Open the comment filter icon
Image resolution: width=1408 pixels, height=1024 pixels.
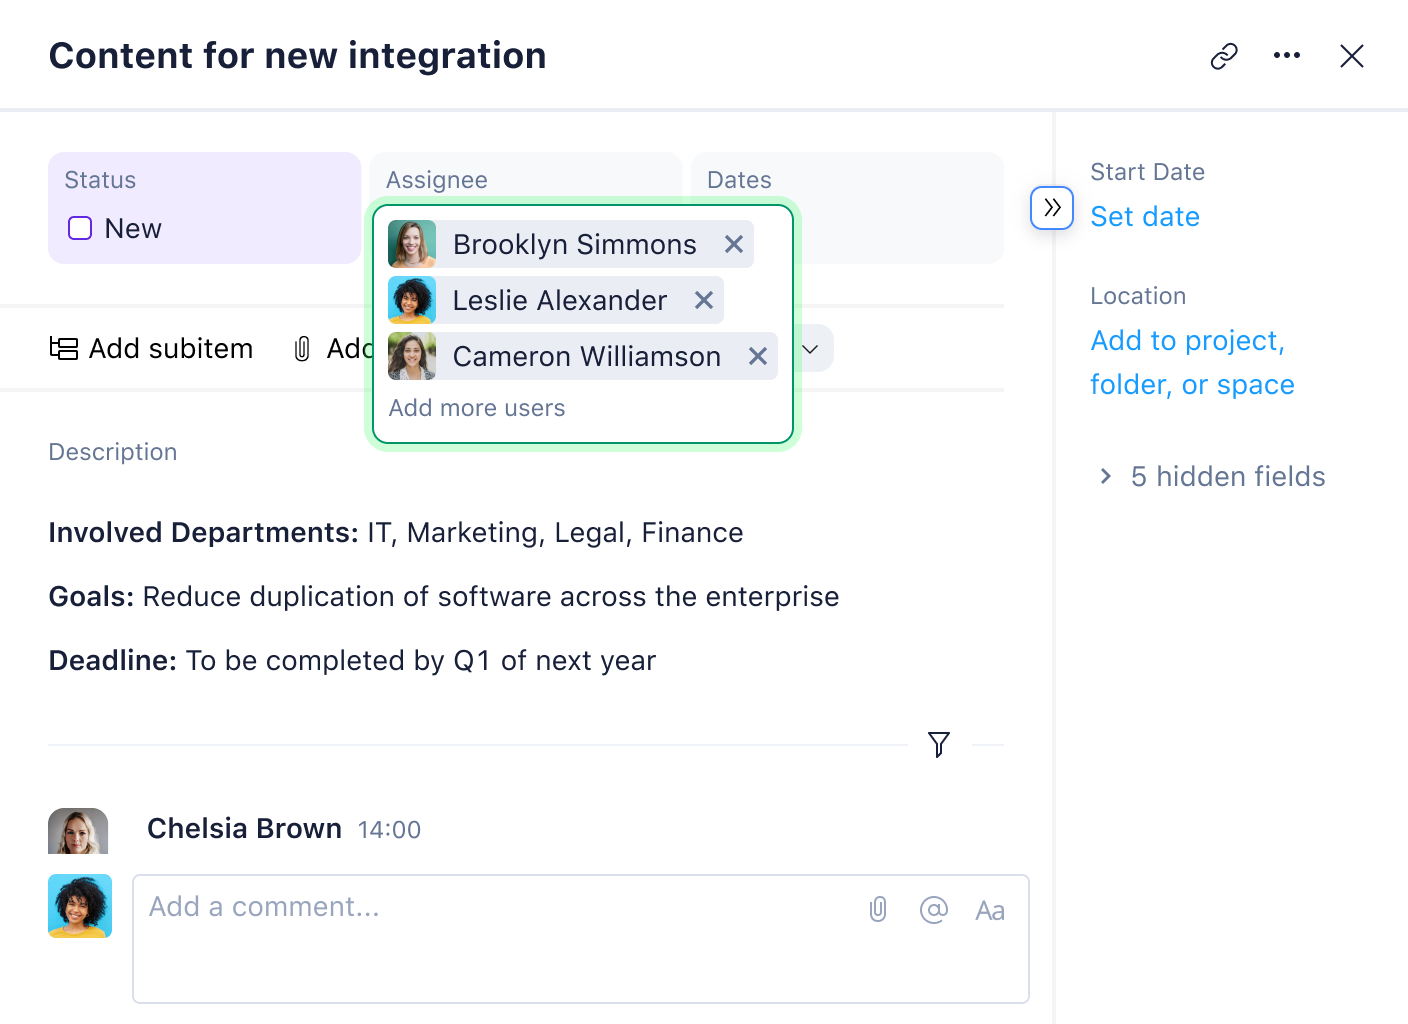[938, 744]
